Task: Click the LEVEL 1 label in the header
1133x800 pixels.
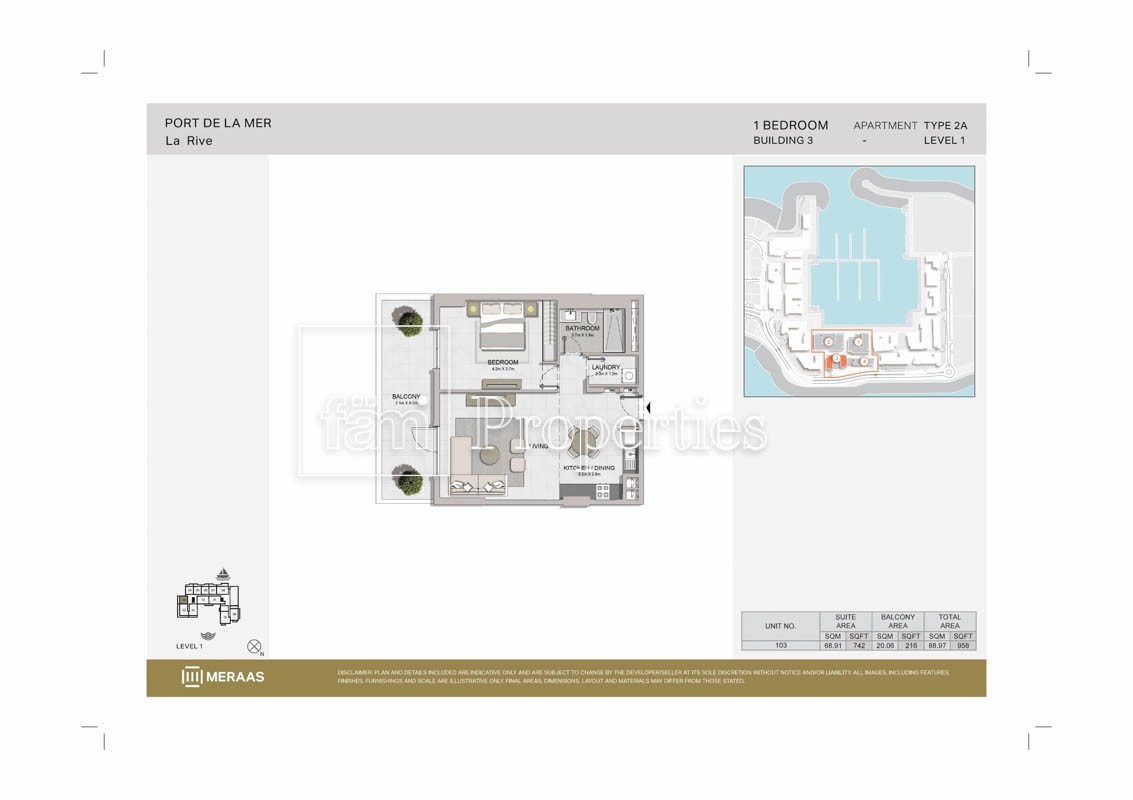Action: click(944, 141)
